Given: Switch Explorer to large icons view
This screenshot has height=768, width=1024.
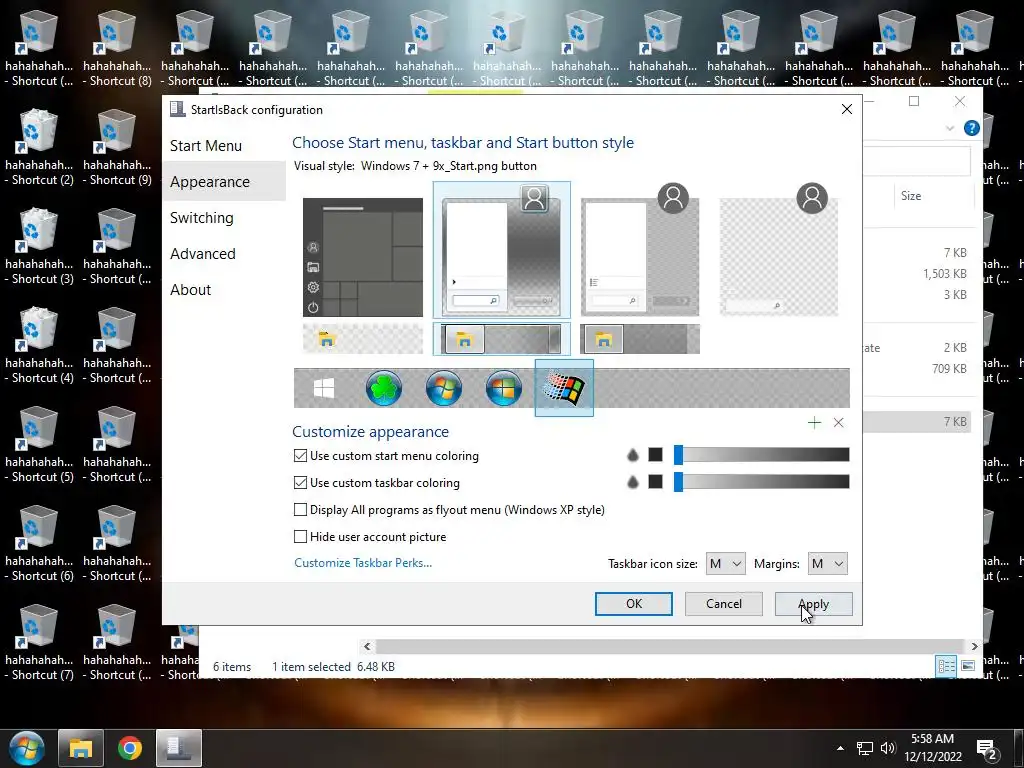Looking at the screenshot, I should (968, 666).
